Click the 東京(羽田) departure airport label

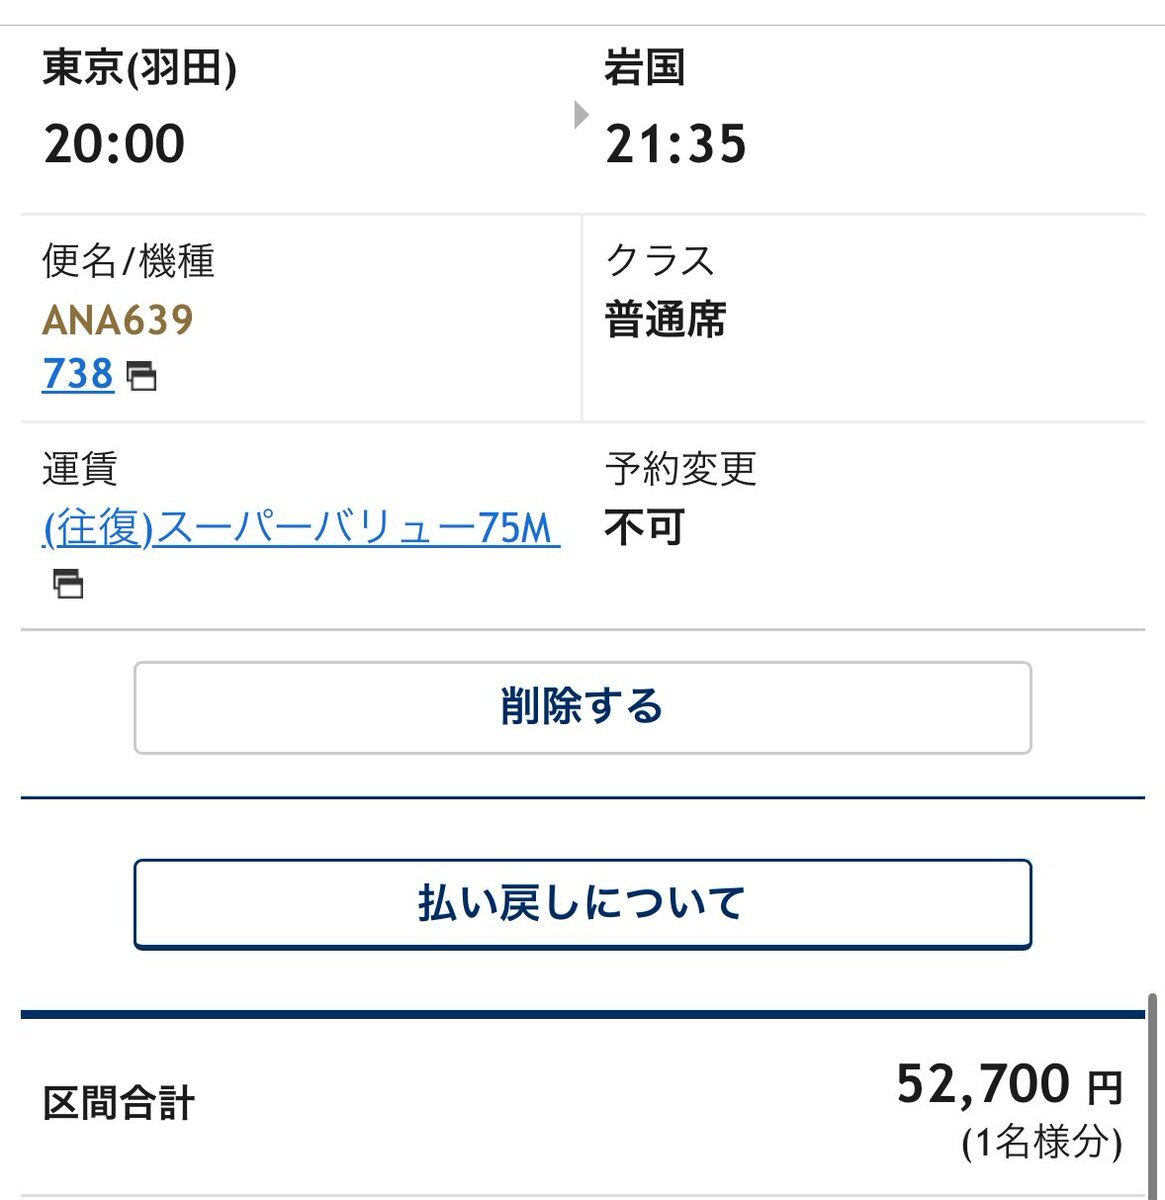click(139, 69)
